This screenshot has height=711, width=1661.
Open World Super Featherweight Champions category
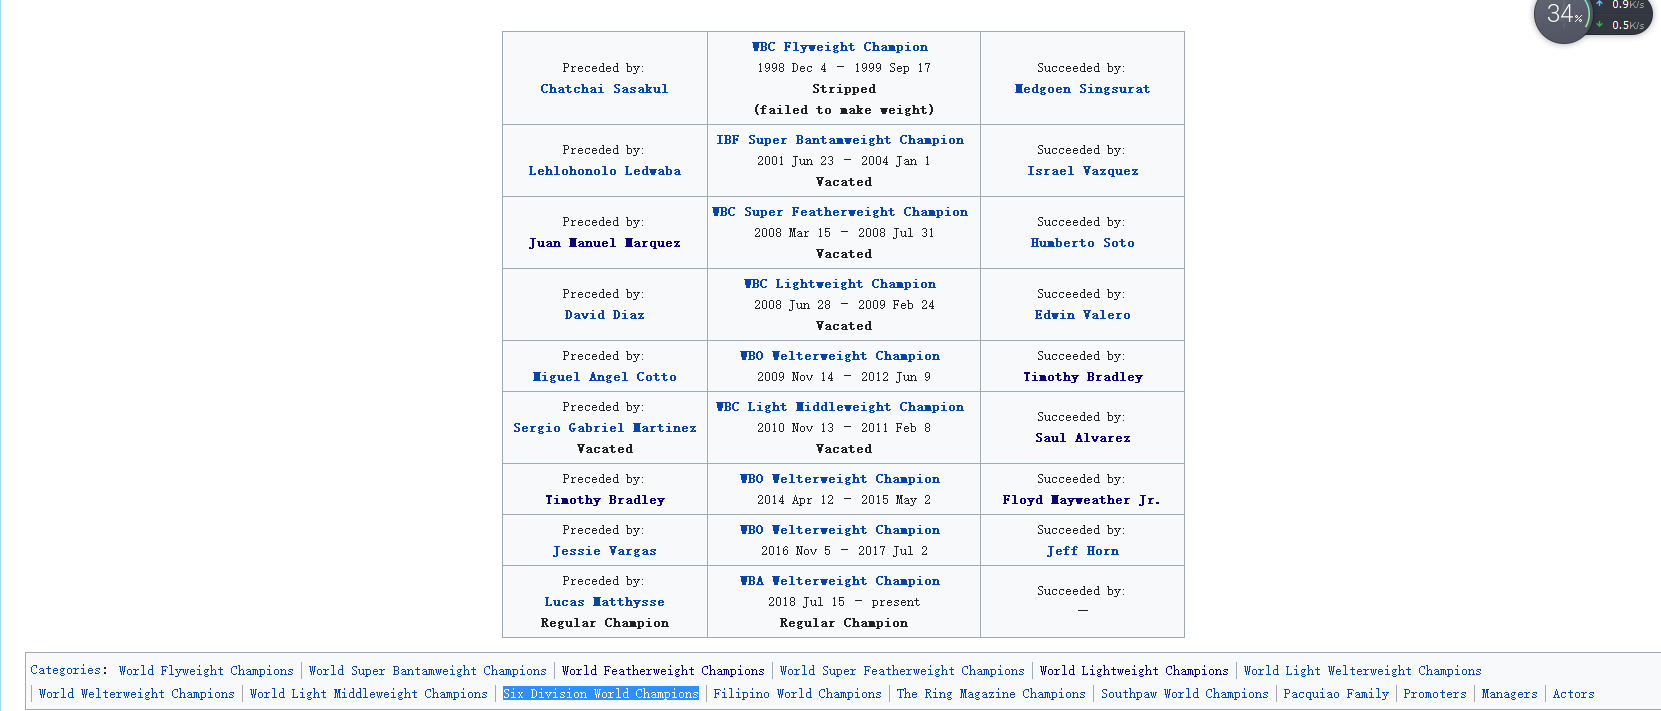pos(902,671)
